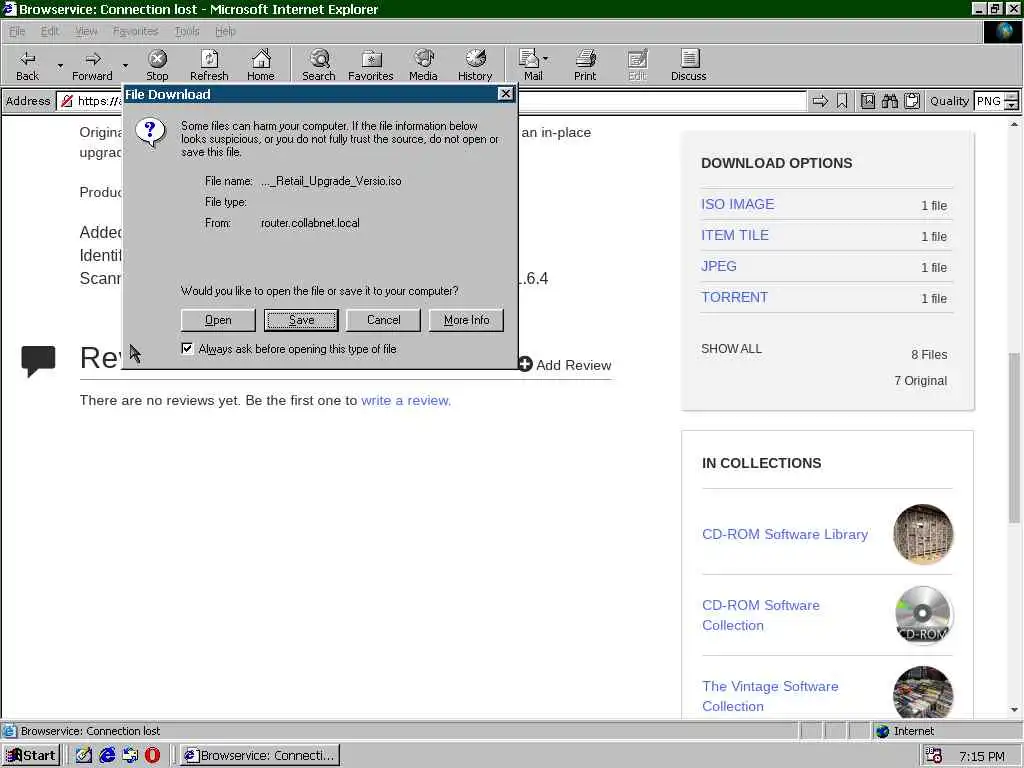The height and width of the screenshot is (768, 1024).
Task: Click the bookmark ribbon icon in address row
Action: coord(842,101)
